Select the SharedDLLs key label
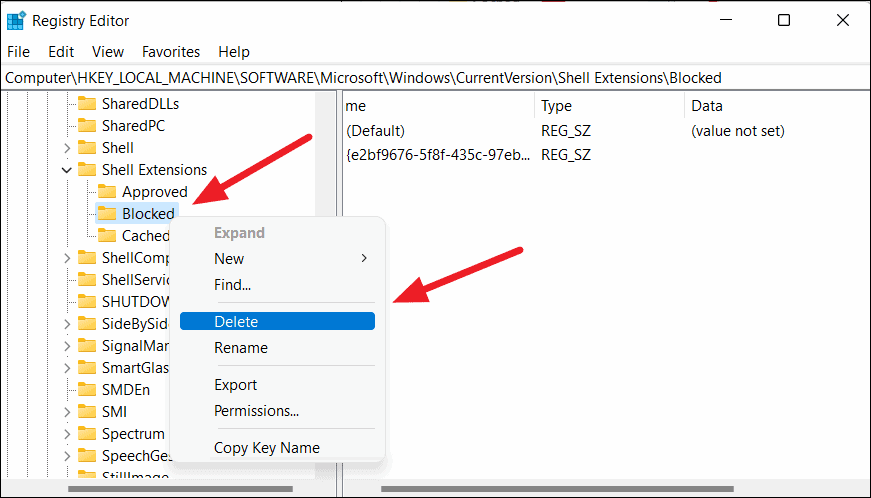The width and height of the screenshot is (871, 498). 141,104
